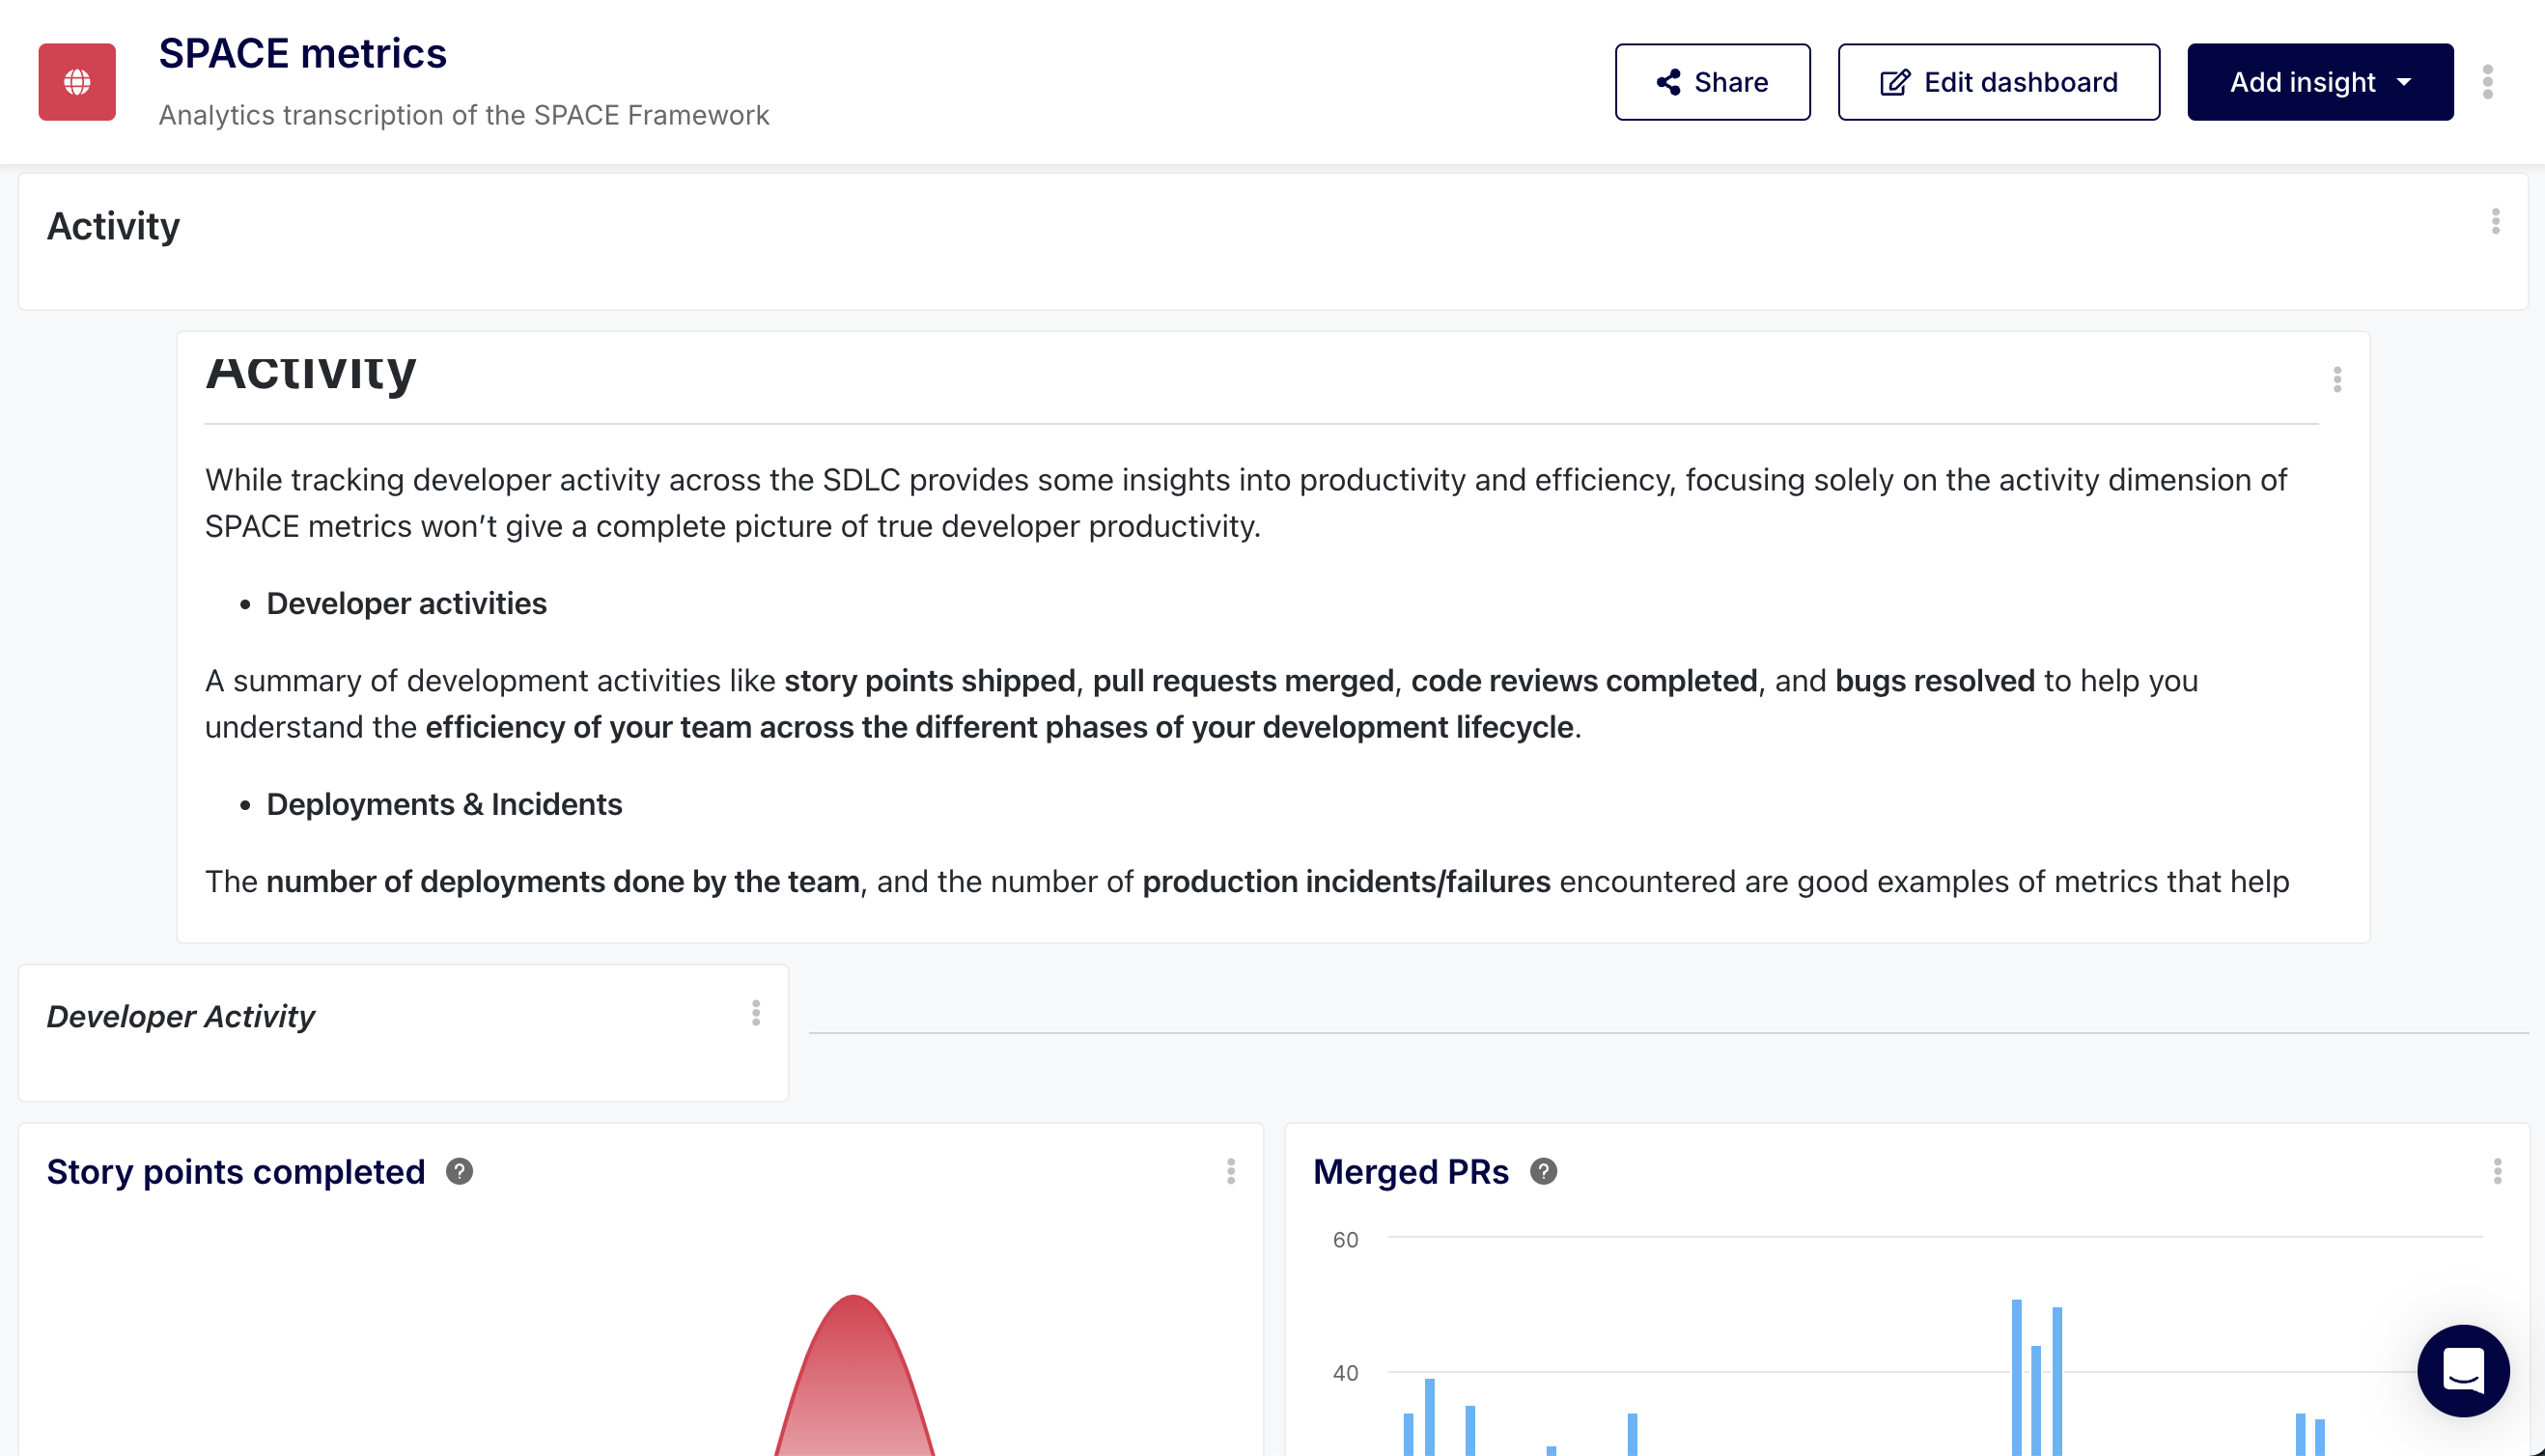Open the Developer Activity options menu
Screen dimensions: 2545x1456
click(755, 1014)
